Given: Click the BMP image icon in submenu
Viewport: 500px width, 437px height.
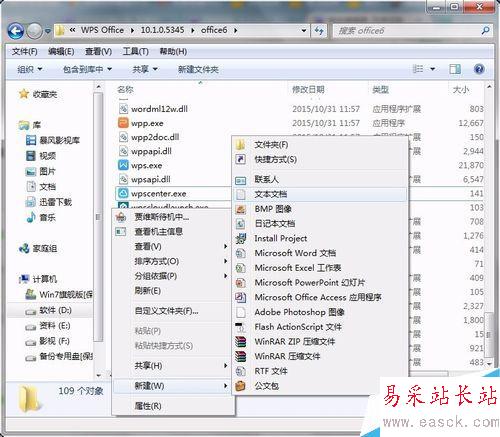Looking at the screenshot, I should pyautogui.click(x=240, y=209).
